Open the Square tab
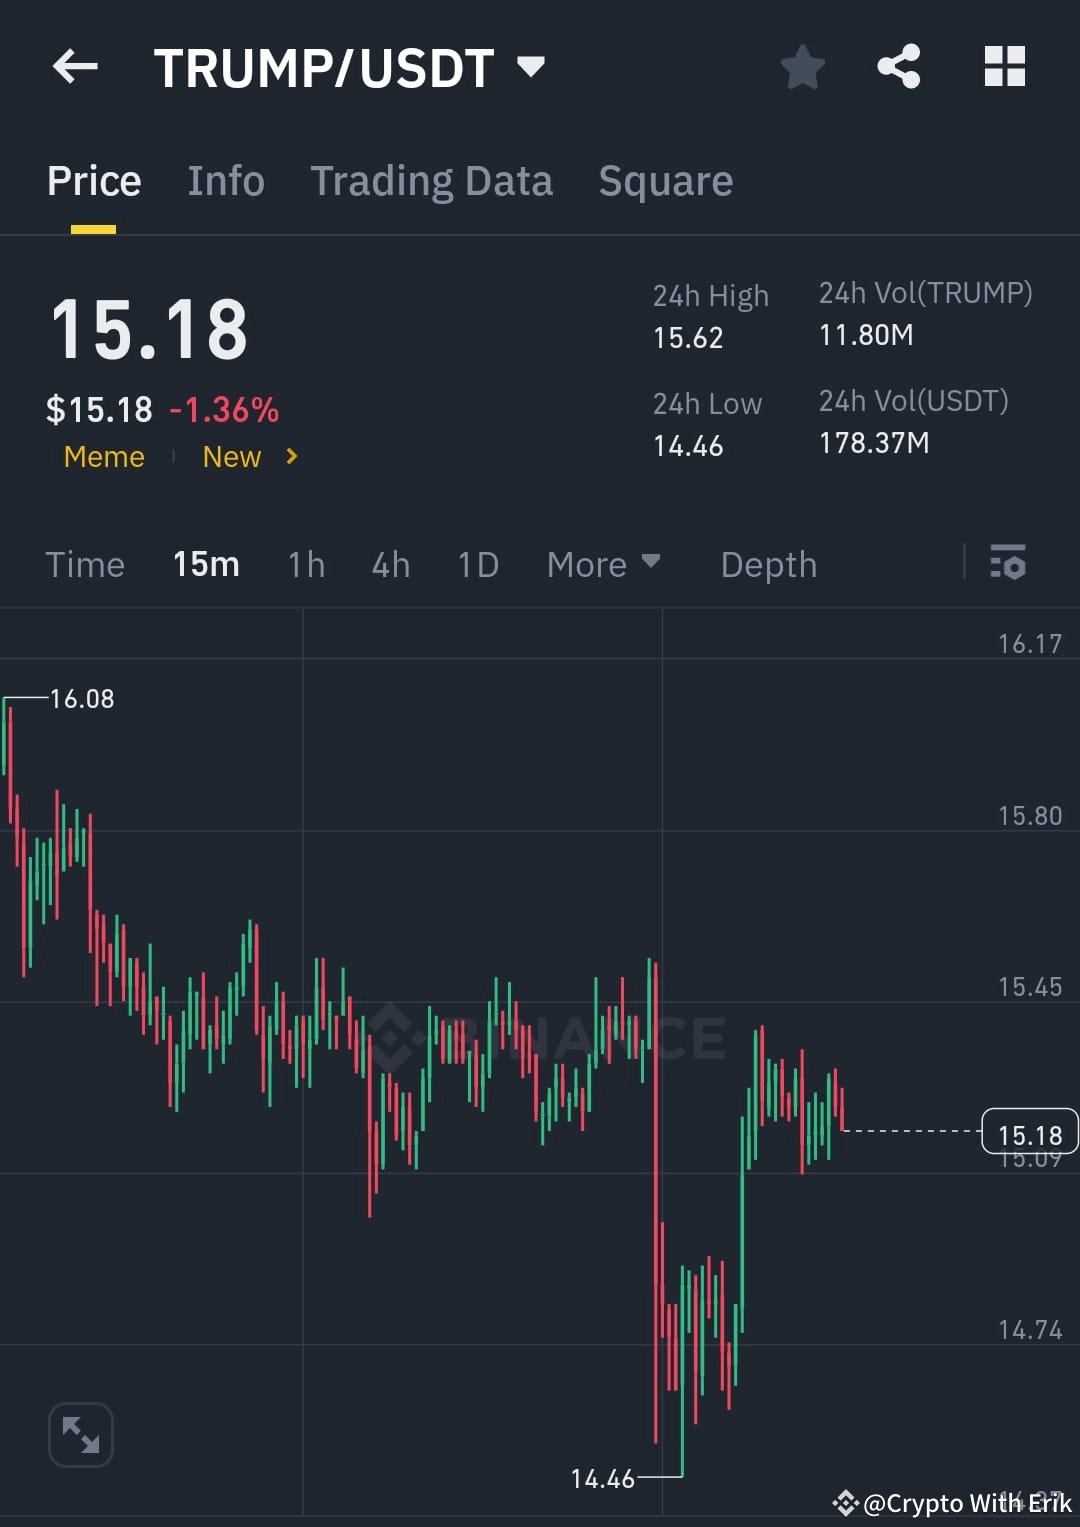This screenshot has height=1527, width=1080. (x=665, y=181)
